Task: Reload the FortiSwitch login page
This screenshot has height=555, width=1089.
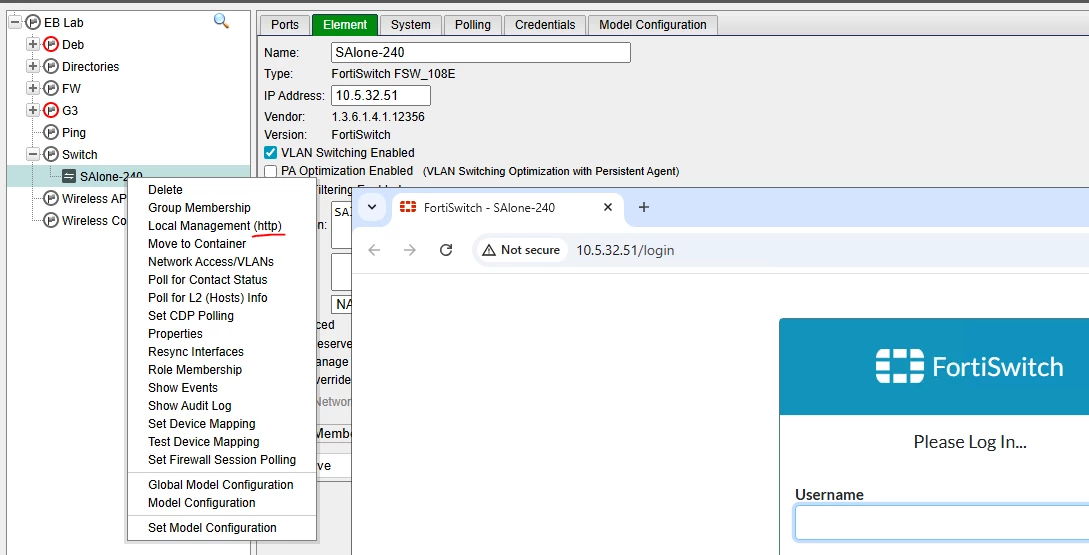Action: [446, 250]
